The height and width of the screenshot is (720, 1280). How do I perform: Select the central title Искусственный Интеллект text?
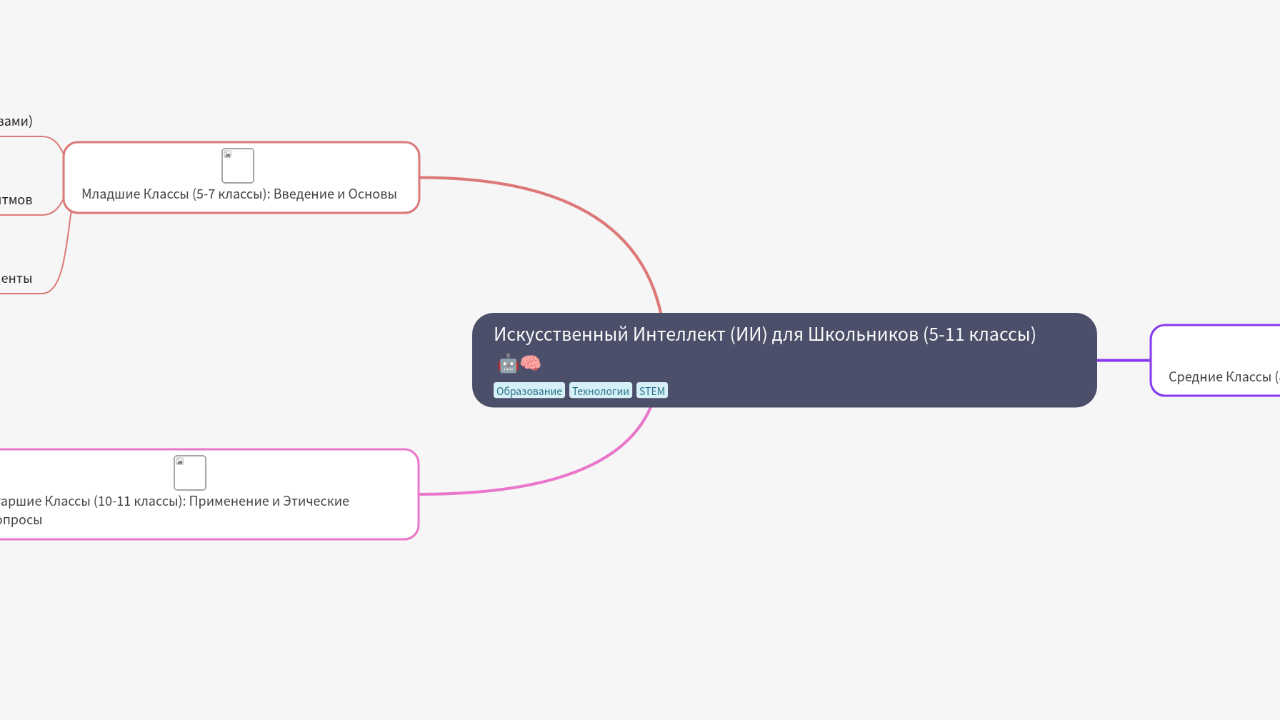click(764, 334)
